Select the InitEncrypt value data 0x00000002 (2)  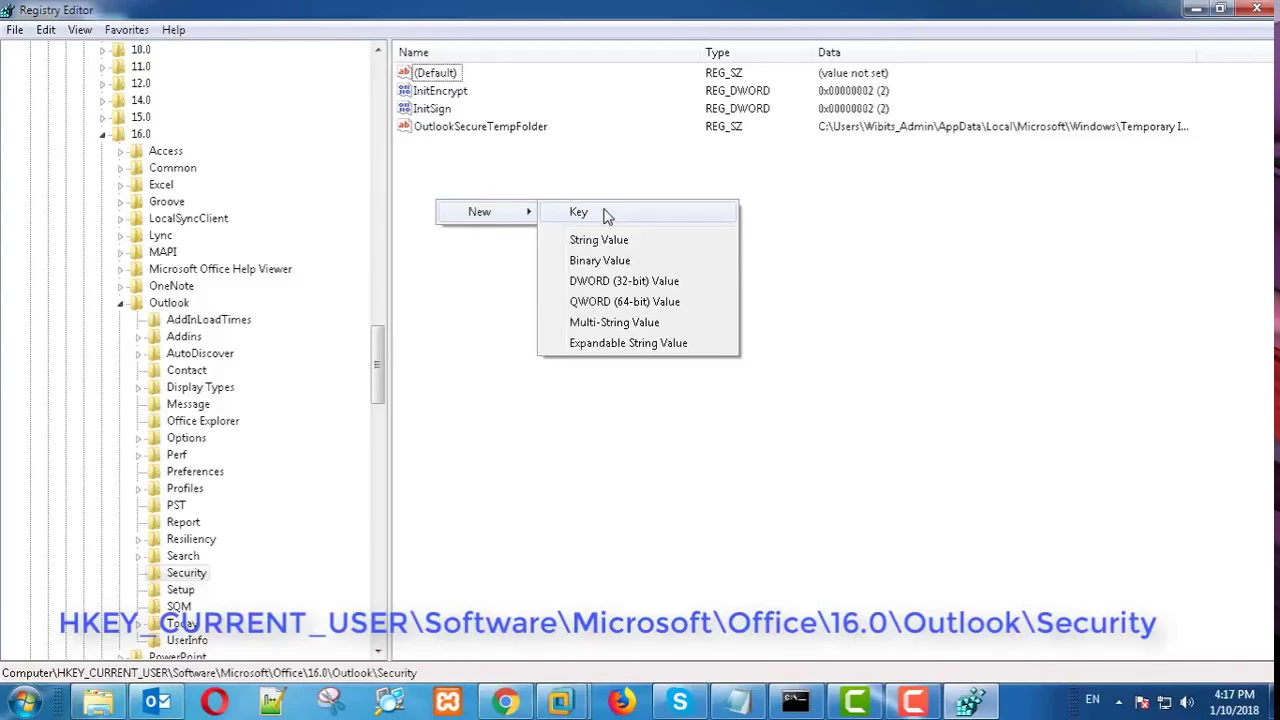tap(853, 90)
